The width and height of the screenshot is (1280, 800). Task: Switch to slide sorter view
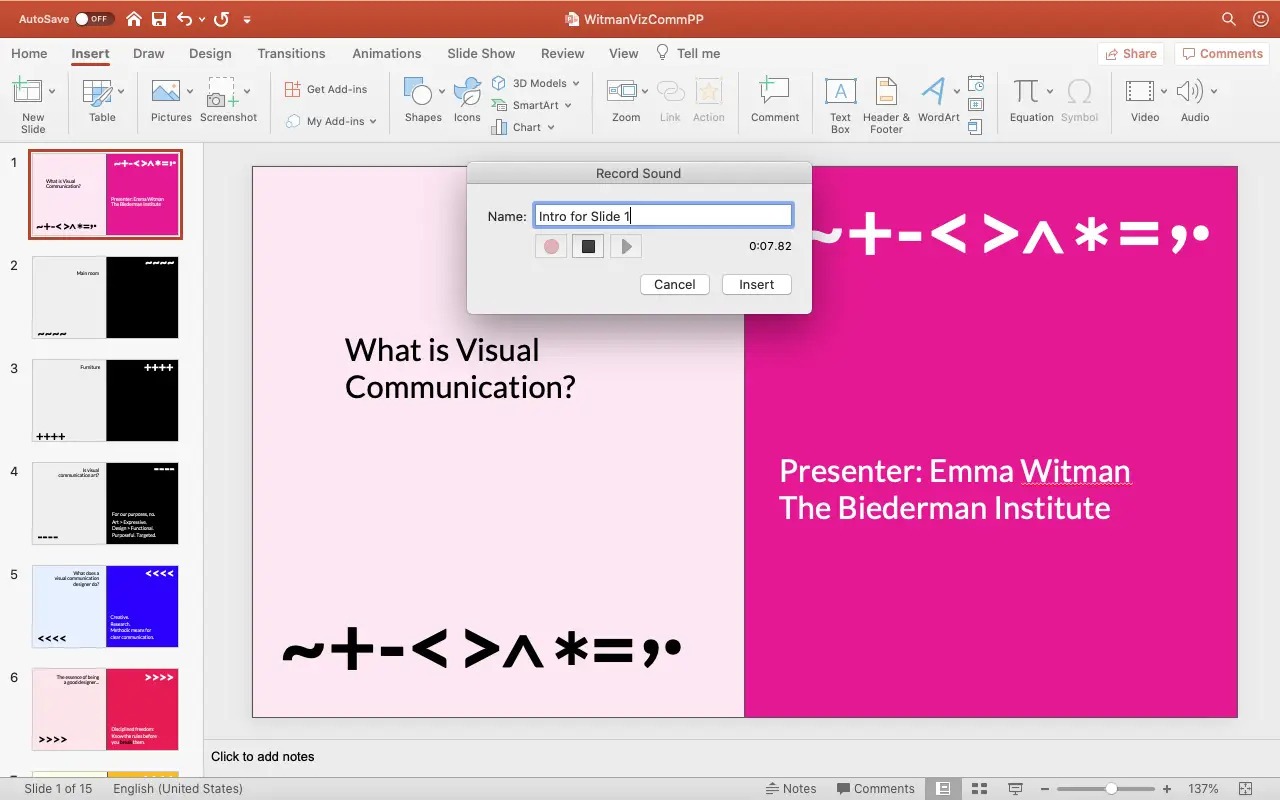point(979,788)
